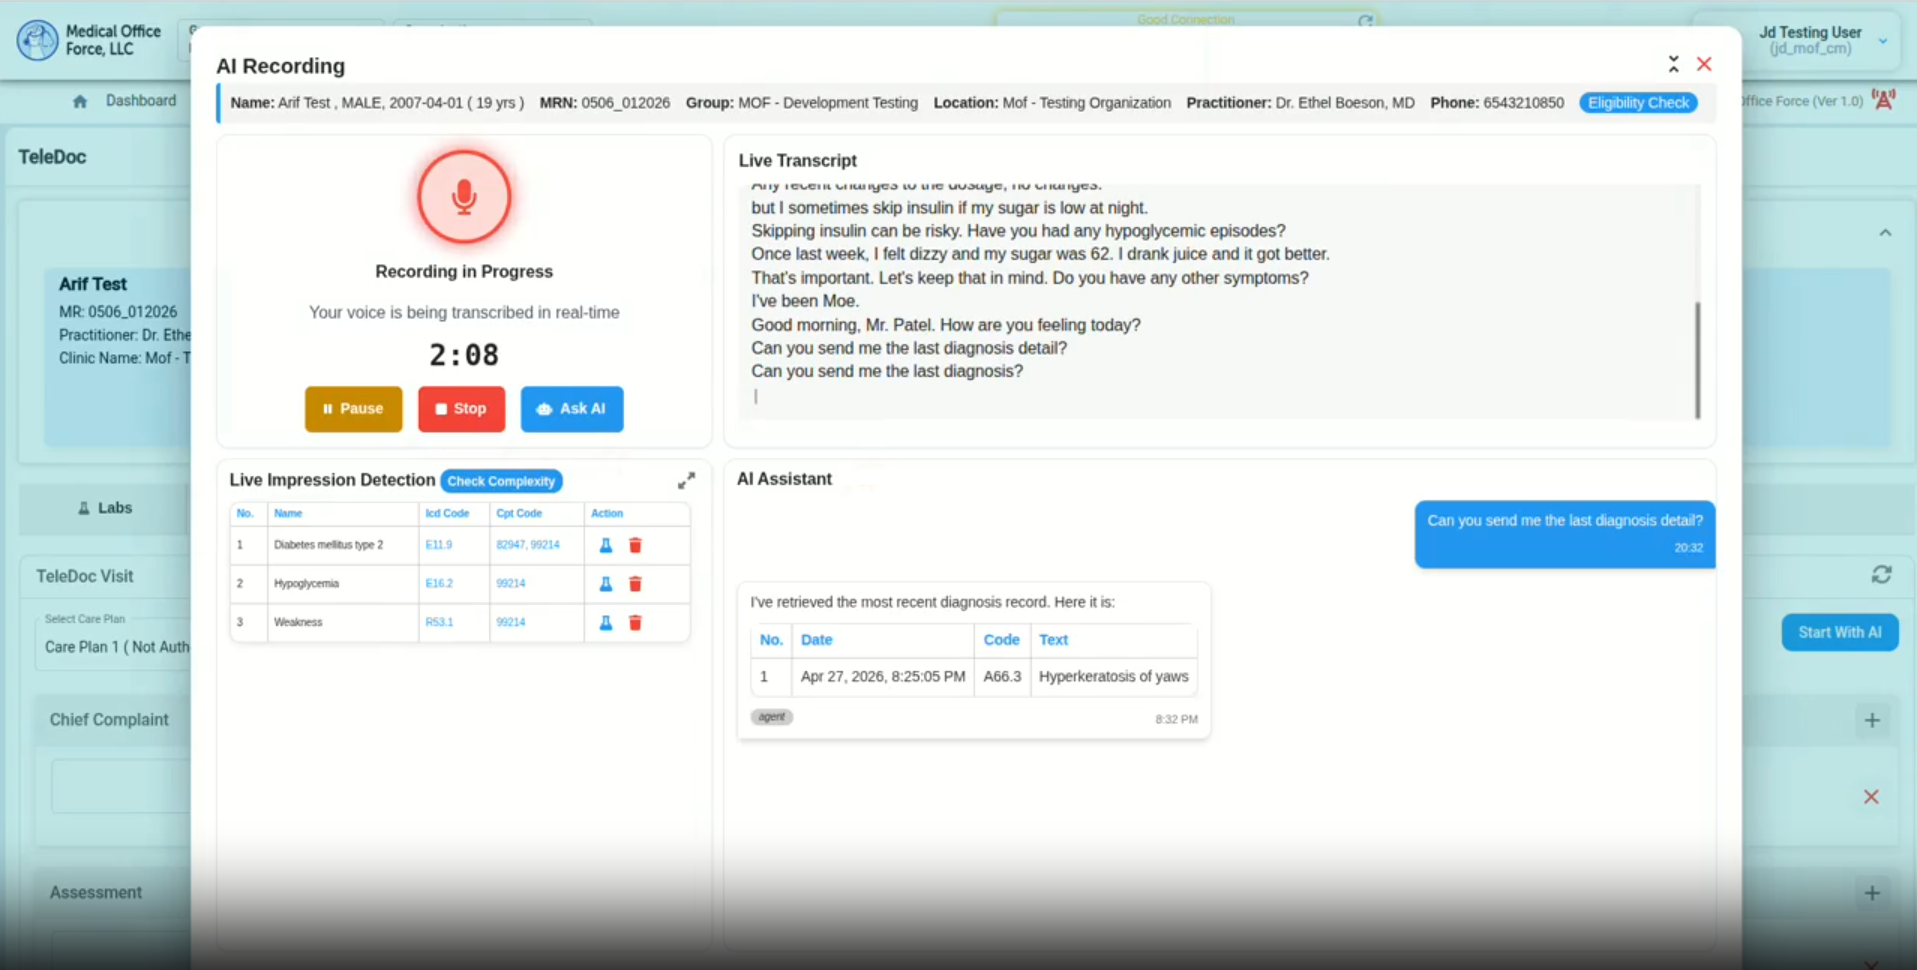Click the TeleDoc Visit refresh icon
The height and width of the screenshot is (970, 1917).
point(1881,575)
